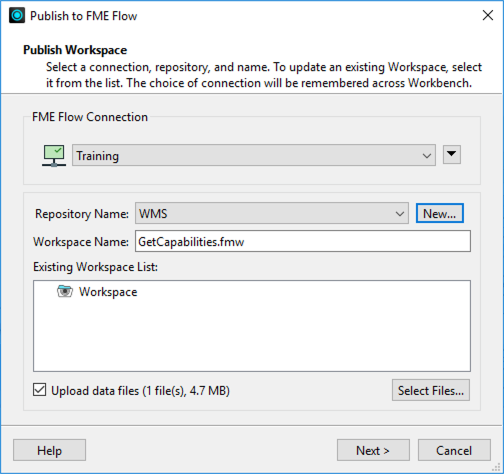Expand the Repository Name chevron arrow
The image size is (504, 474).
coord(400,214)
